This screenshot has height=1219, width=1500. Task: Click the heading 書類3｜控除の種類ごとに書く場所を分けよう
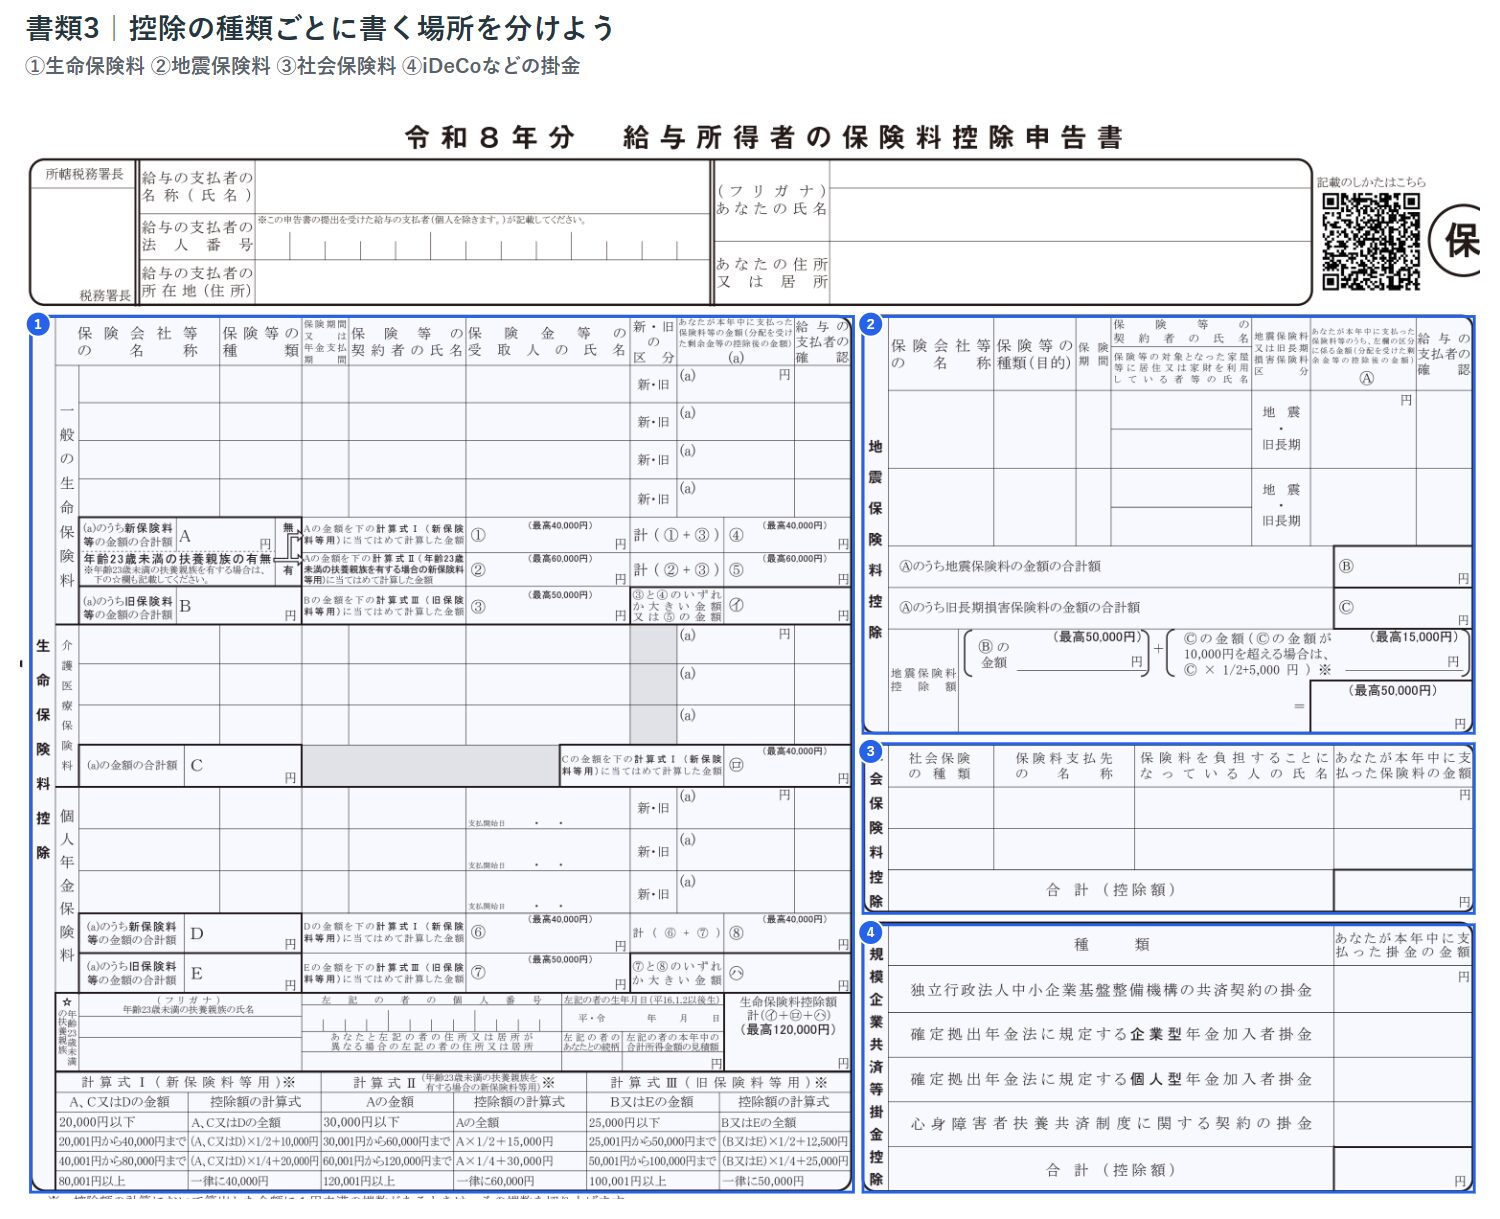point(321,28)
